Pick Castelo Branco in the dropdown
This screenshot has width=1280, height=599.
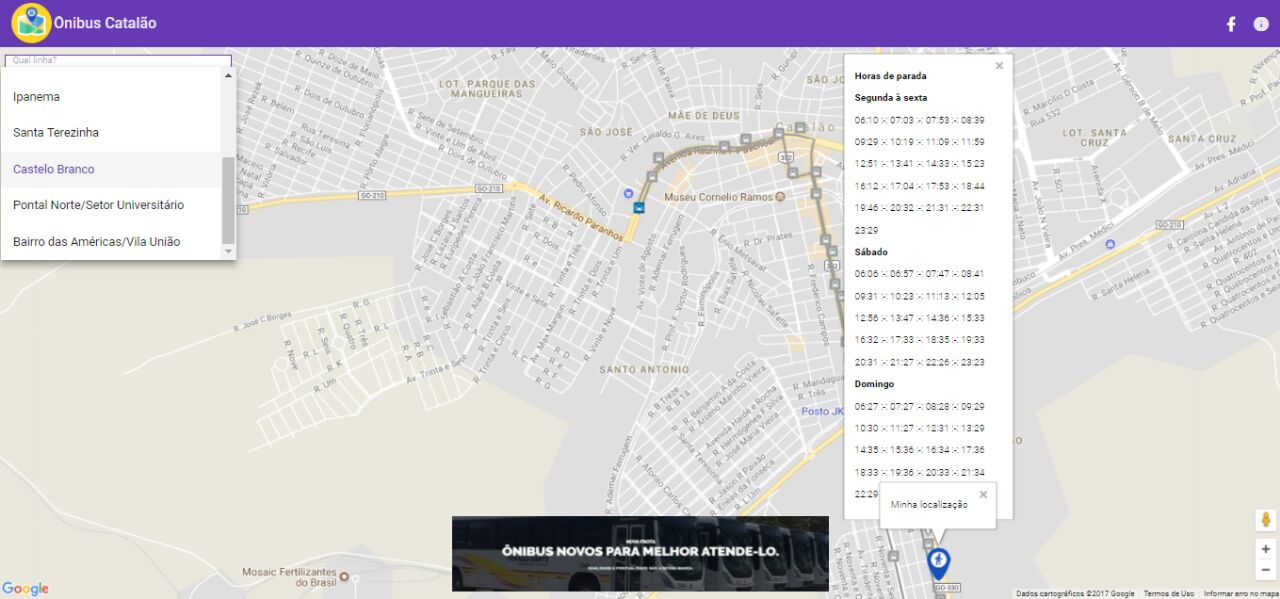(54, 169)
